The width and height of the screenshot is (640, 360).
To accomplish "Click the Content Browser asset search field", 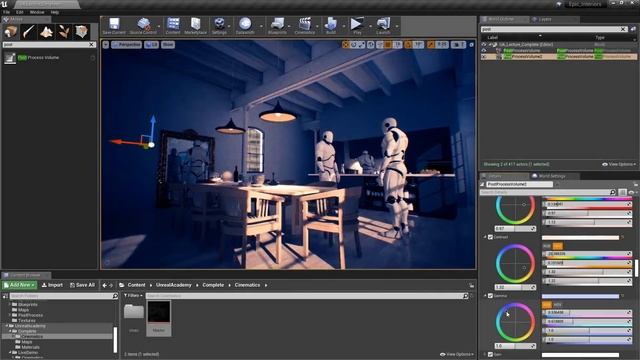I will click(307, 296).
